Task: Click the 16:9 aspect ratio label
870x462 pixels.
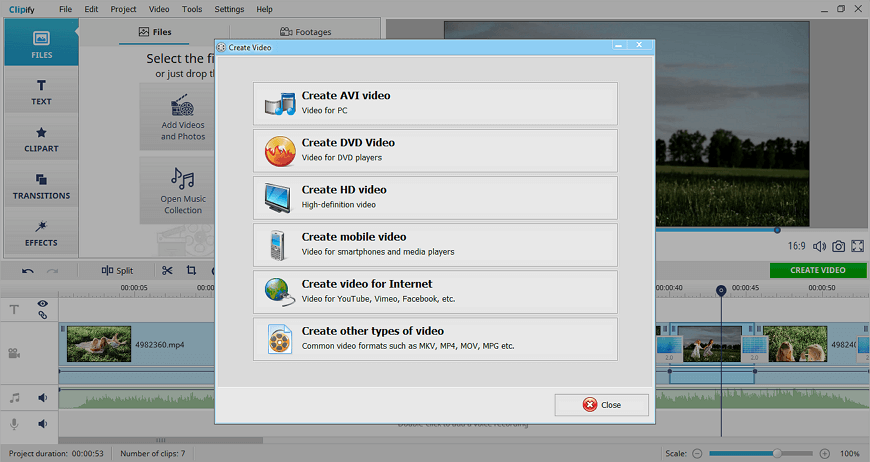Action: pyautogui.click(x=796, y=246)
